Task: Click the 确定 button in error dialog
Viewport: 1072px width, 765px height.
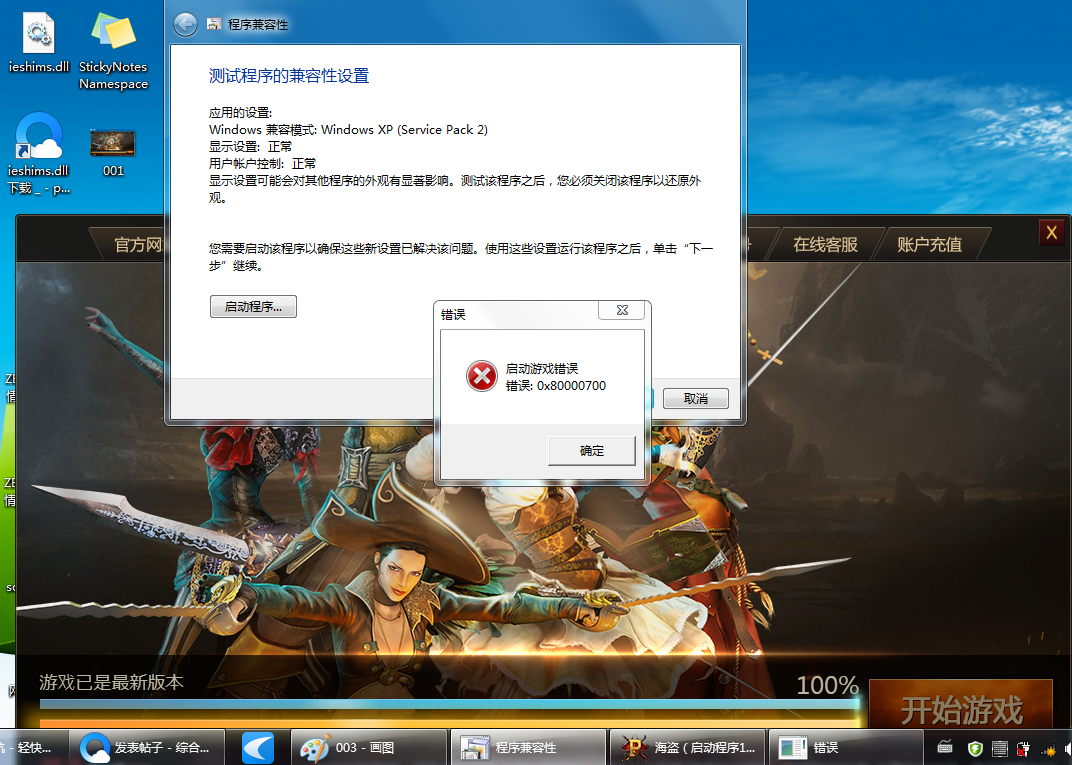Action: pos(591,451)
